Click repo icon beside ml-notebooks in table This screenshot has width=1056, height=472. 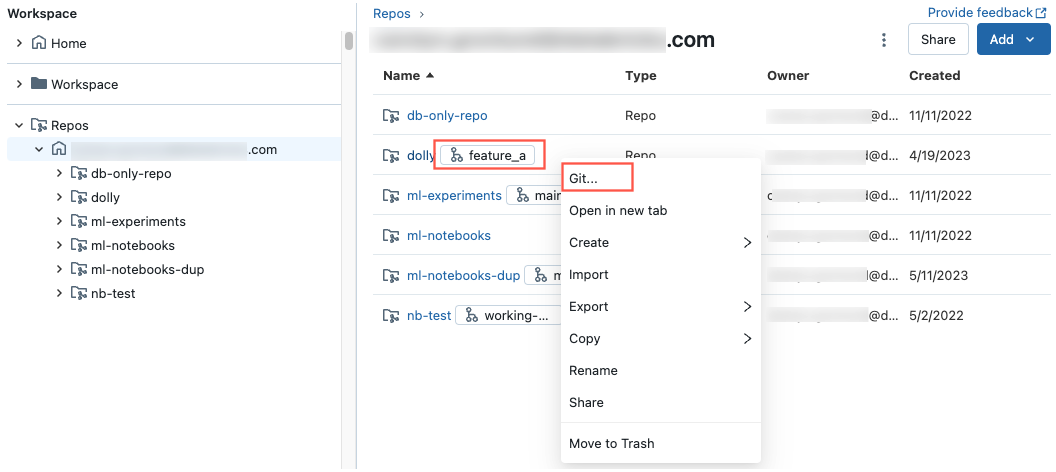(x=391, y=236)
